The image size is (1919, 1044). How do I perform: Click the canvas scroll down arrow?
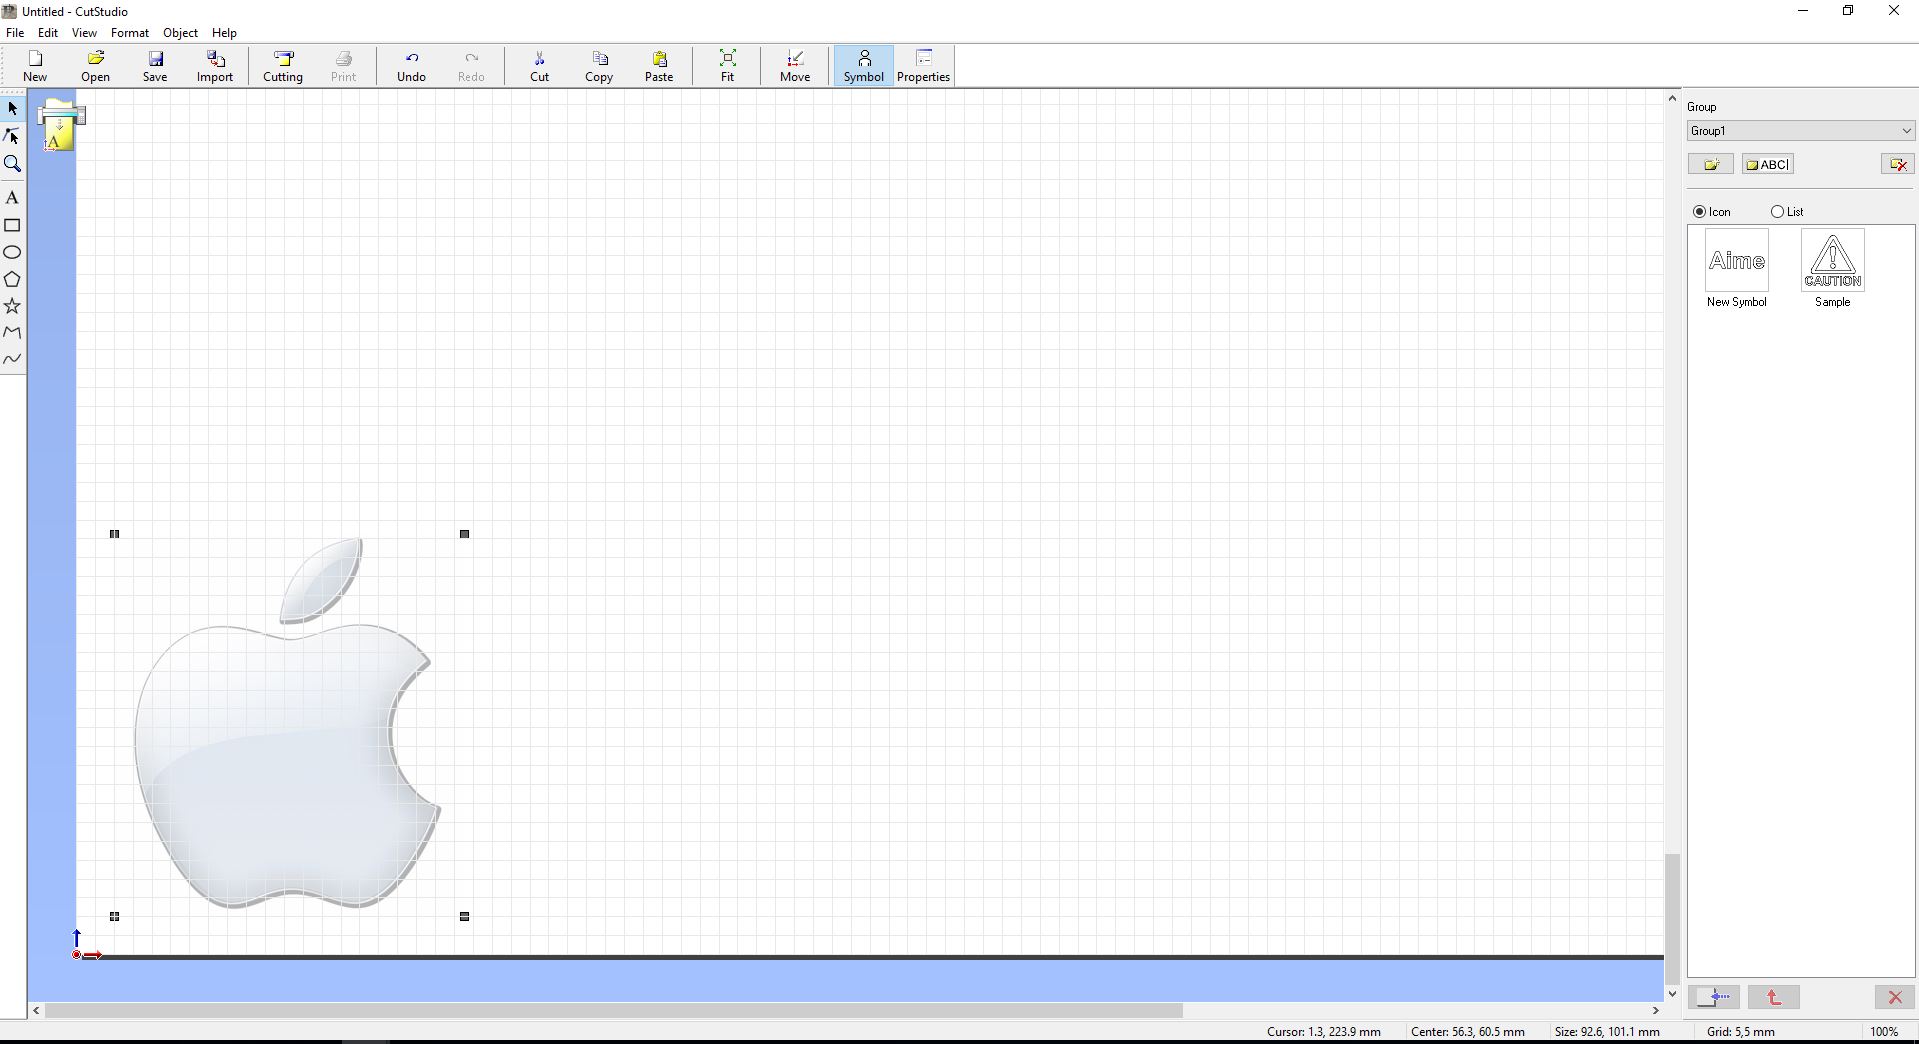[1672, 994]
